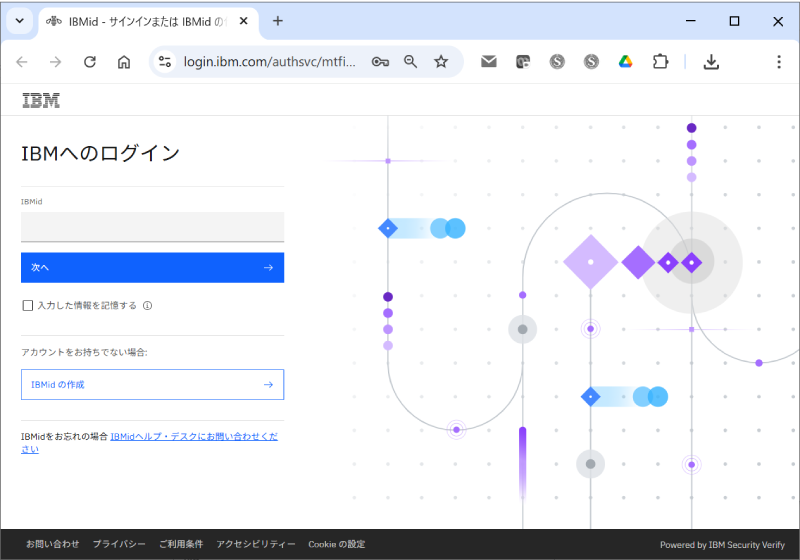Open お問い合わせ footer link
Image resolution: width=800 pixels, height=560 pixels.
[x=53, y=544]
